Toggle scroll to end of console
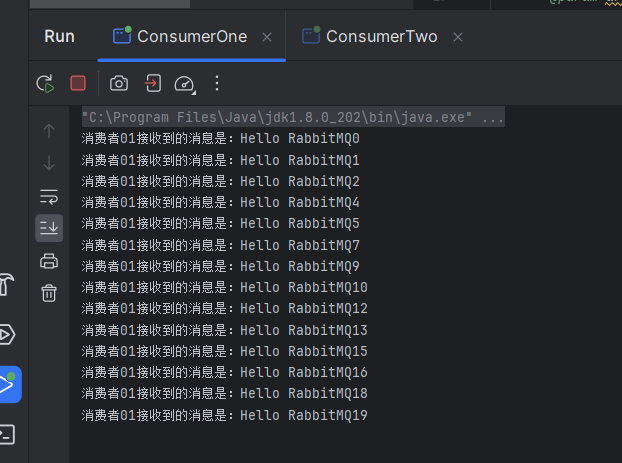Image resolution: width=622 pixels, height=463 pixels. 49,228
